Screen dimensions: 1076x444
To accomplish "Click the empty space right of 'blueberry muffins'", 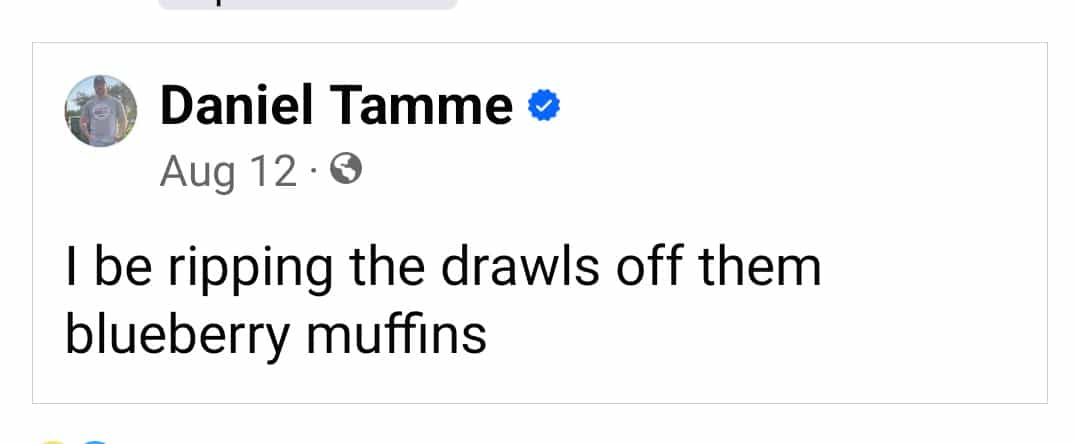I will [x=750, y=336].
